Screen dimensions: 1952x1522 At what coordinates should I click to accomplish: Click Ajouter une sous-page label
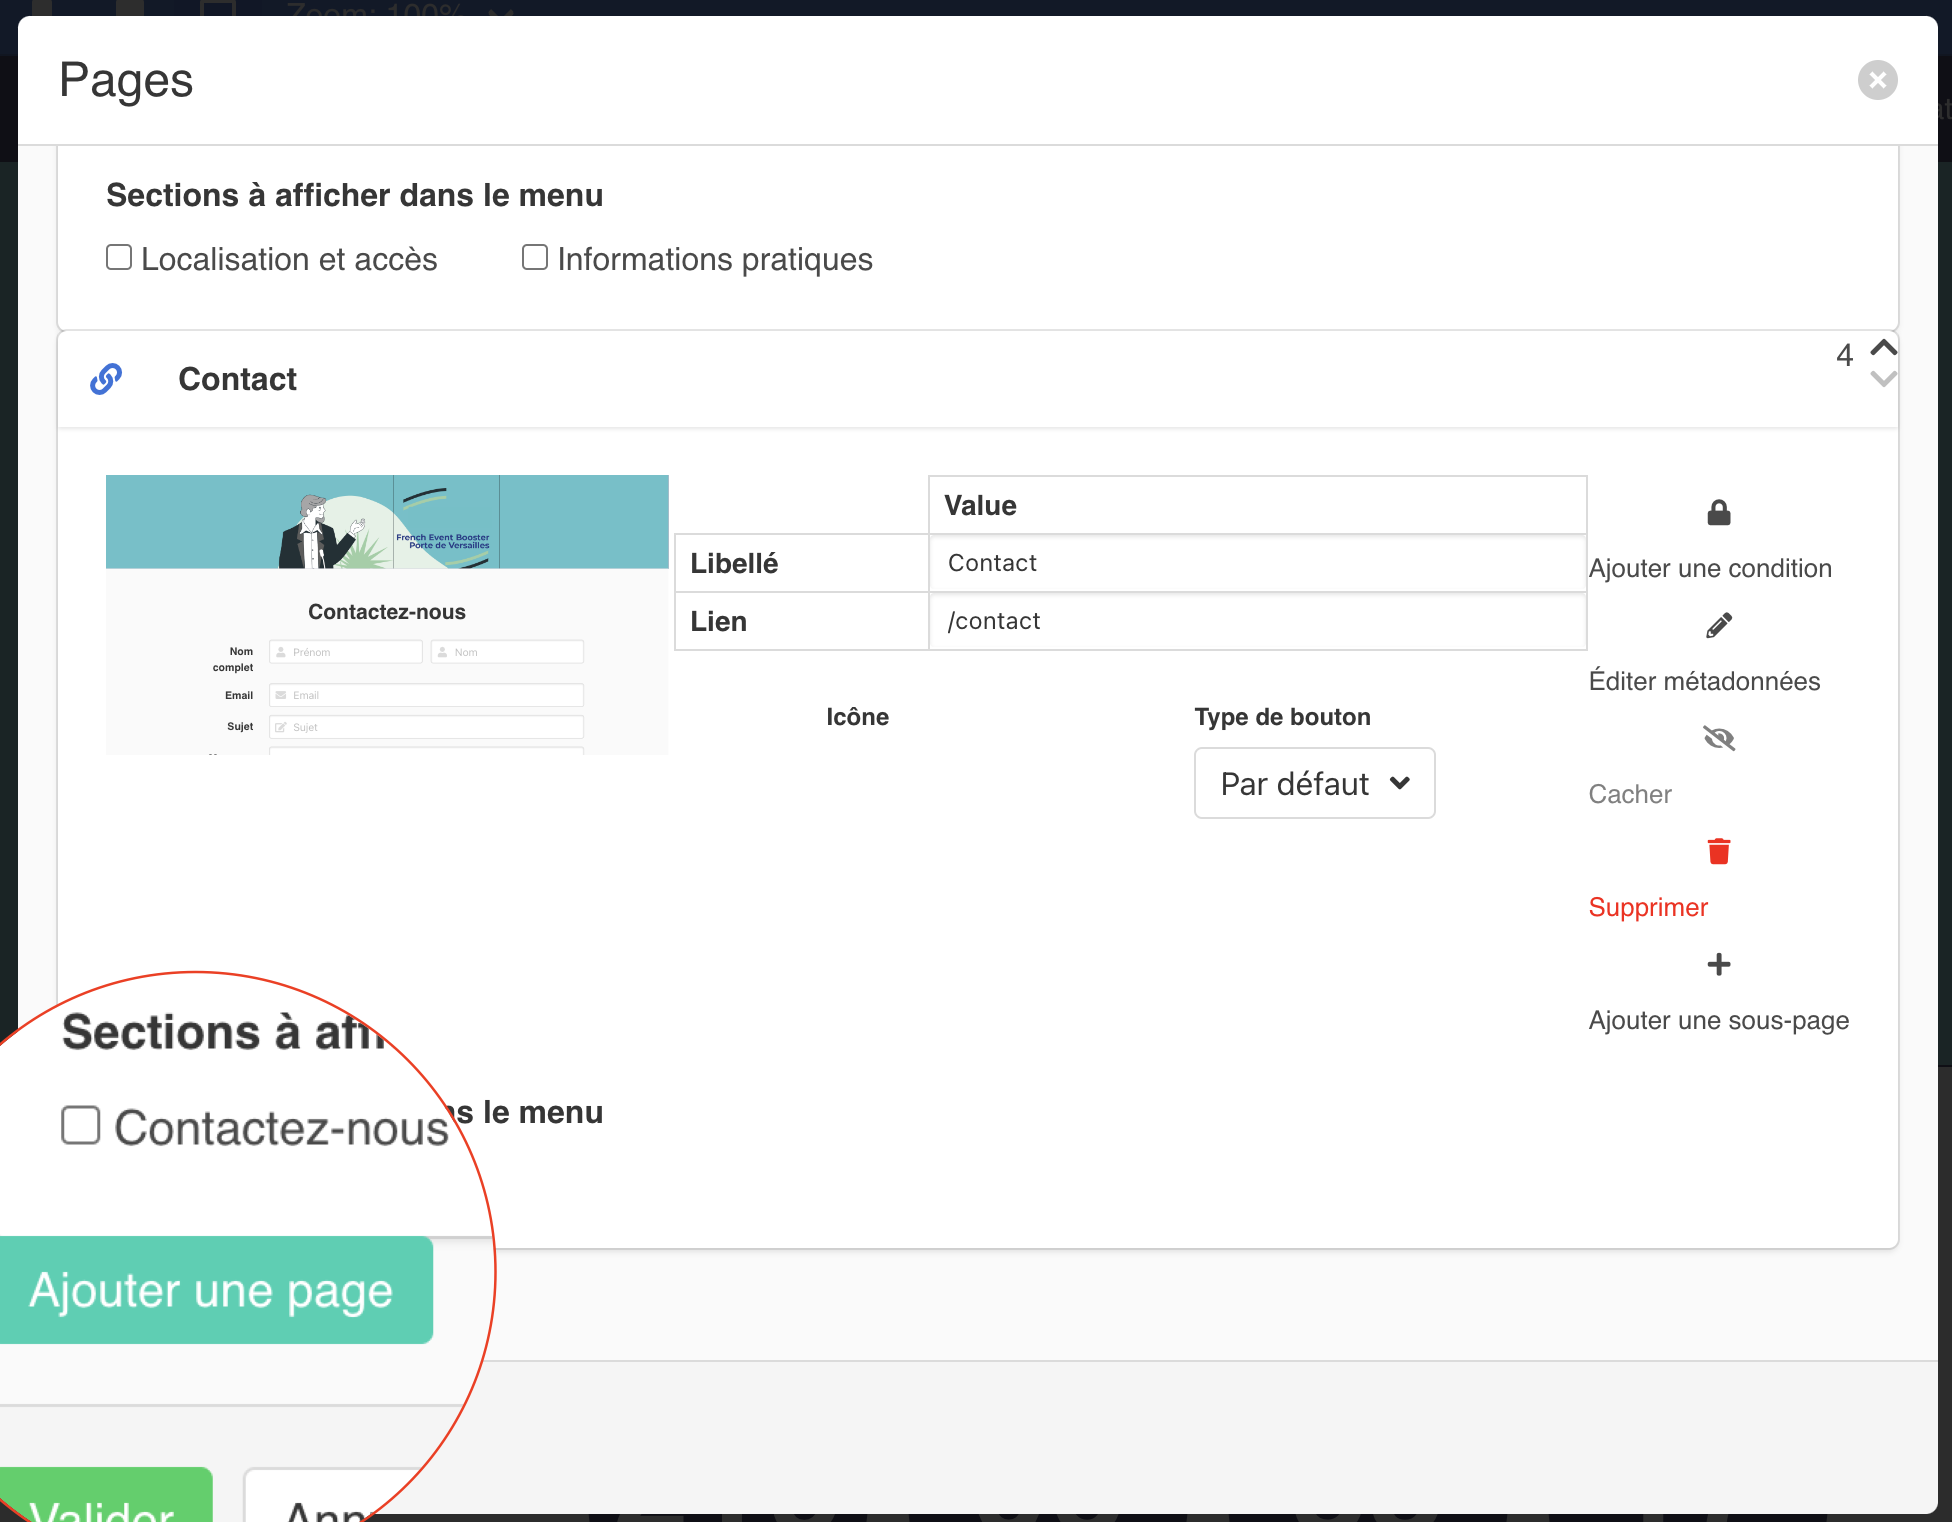pos(1718,1020)
